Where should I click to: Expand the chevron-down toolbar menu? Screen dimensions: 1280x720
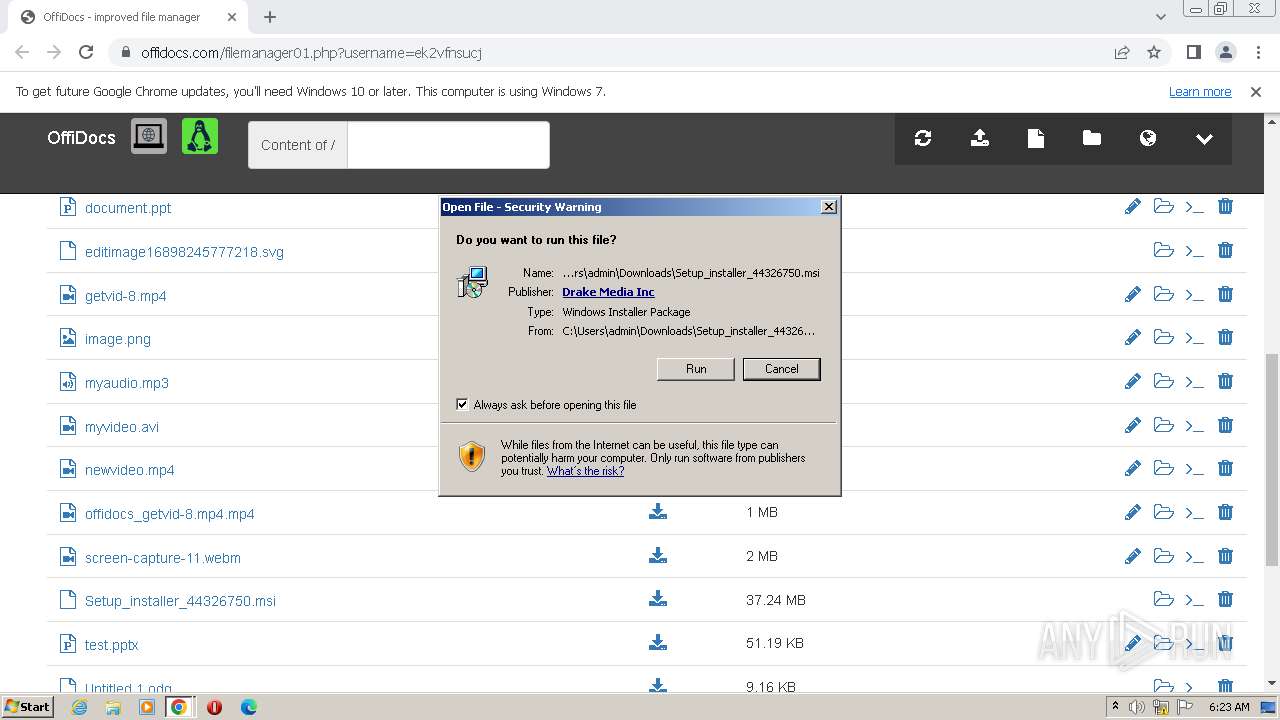click(x=1204, y=139)
